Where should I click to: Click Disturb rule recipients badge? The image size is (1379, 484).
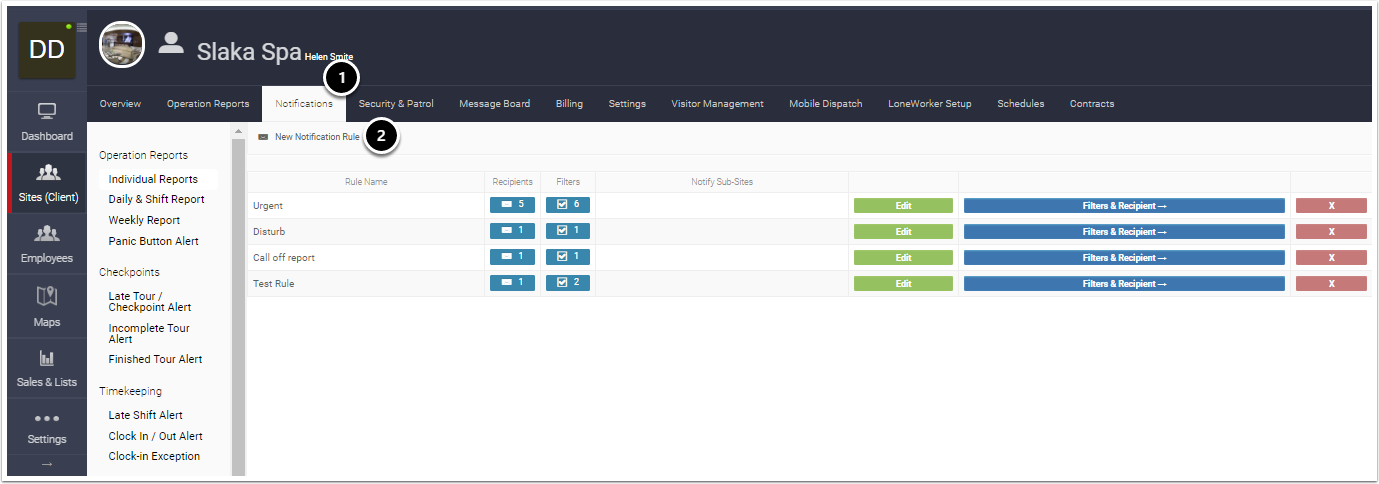(512, 231)
